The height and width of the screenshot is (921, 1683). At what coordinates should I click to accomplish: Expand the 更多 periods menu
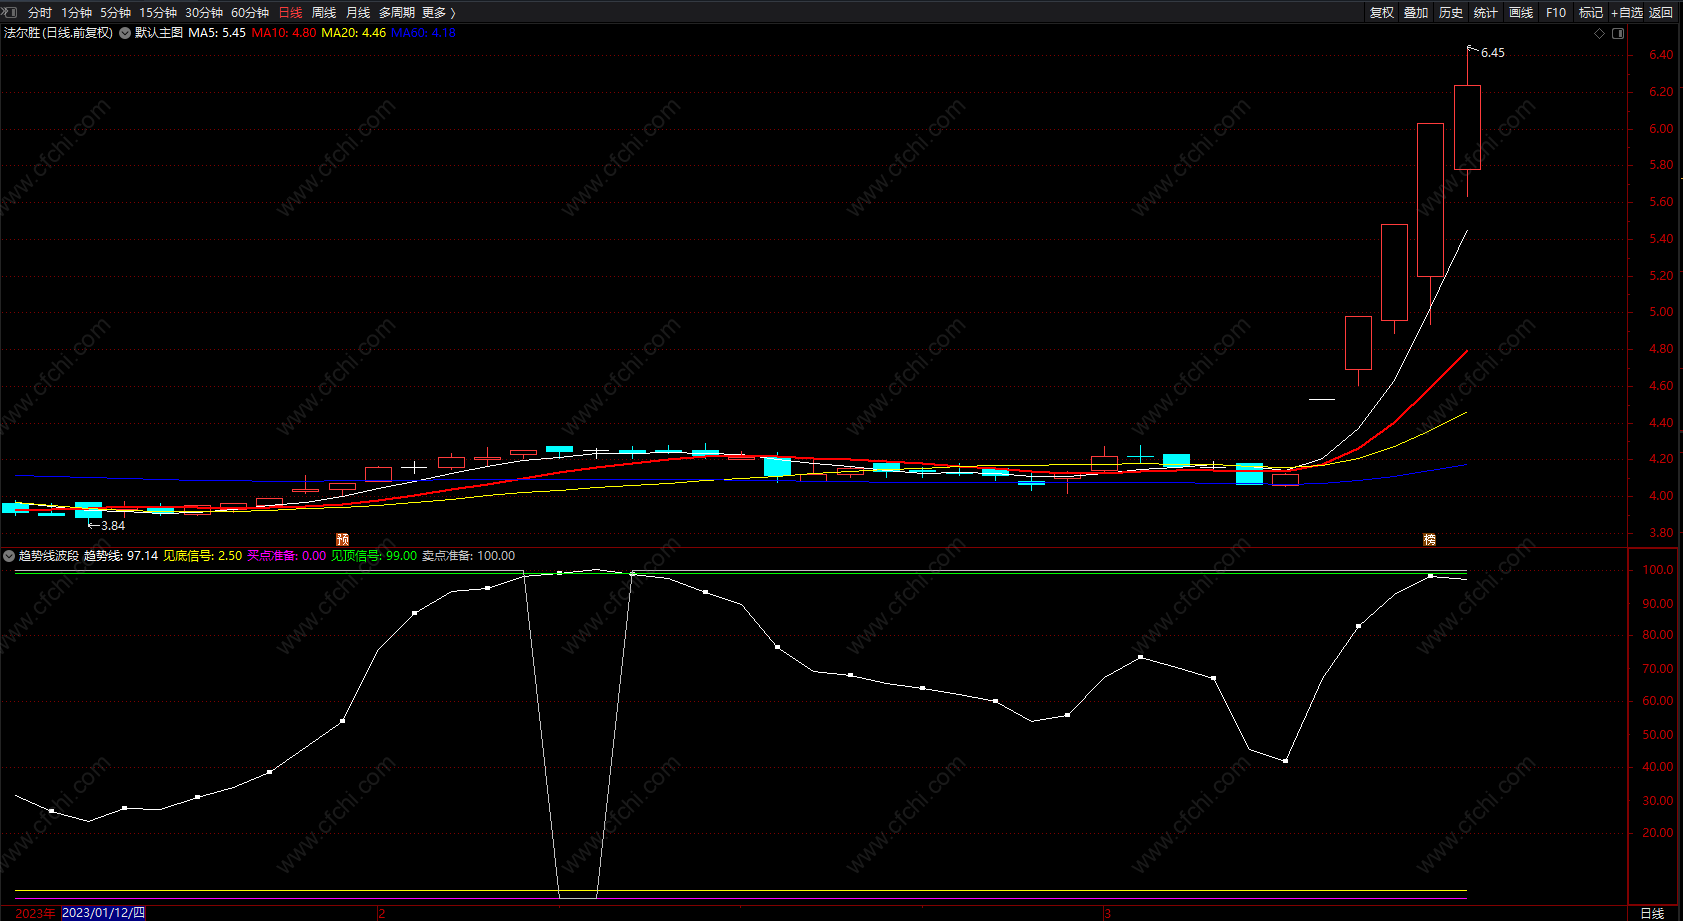439,13
